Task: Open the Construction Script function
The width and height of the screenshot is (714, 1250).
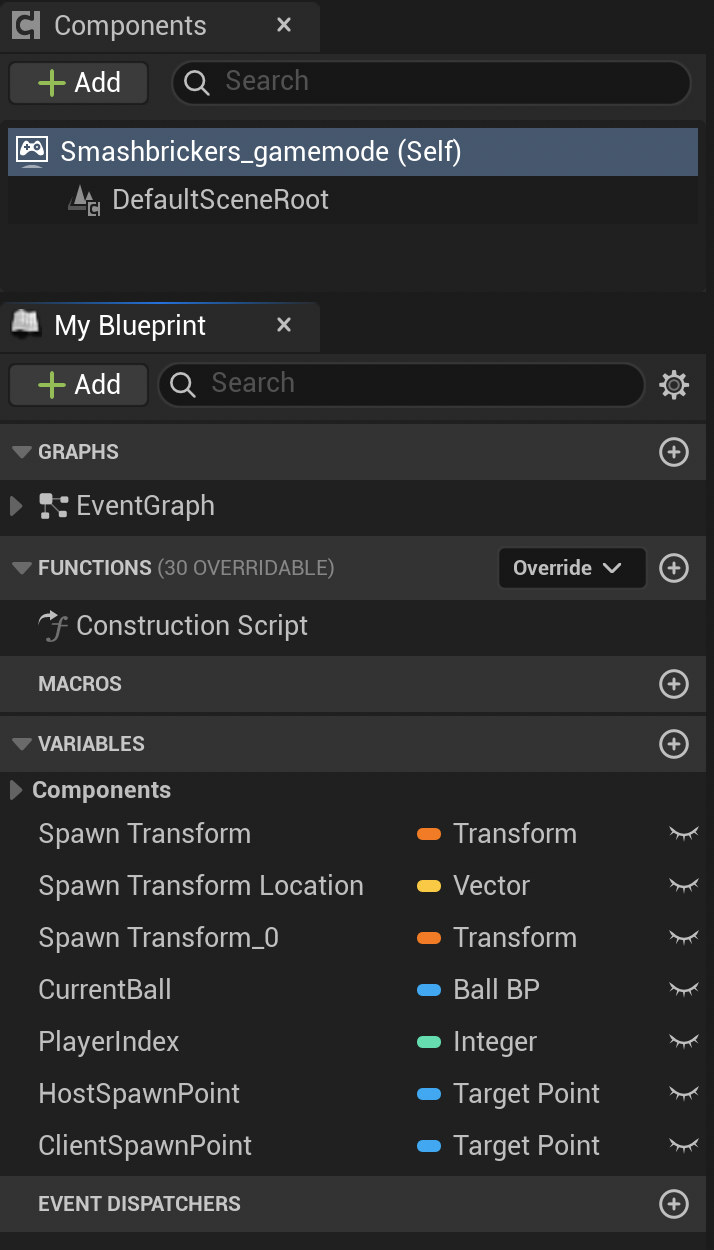Action: [192, 626]
